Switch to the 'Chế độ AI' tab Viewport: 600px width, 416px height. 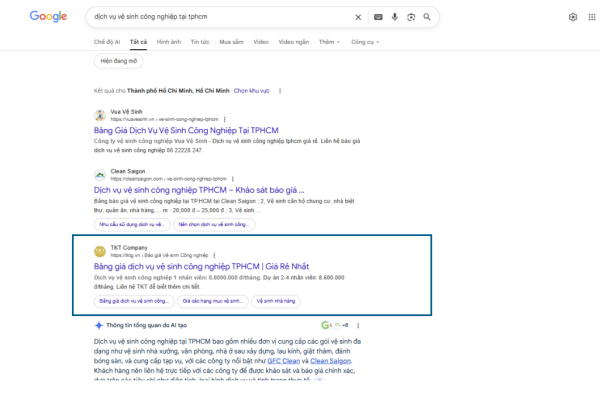click(x=107, y=43)
